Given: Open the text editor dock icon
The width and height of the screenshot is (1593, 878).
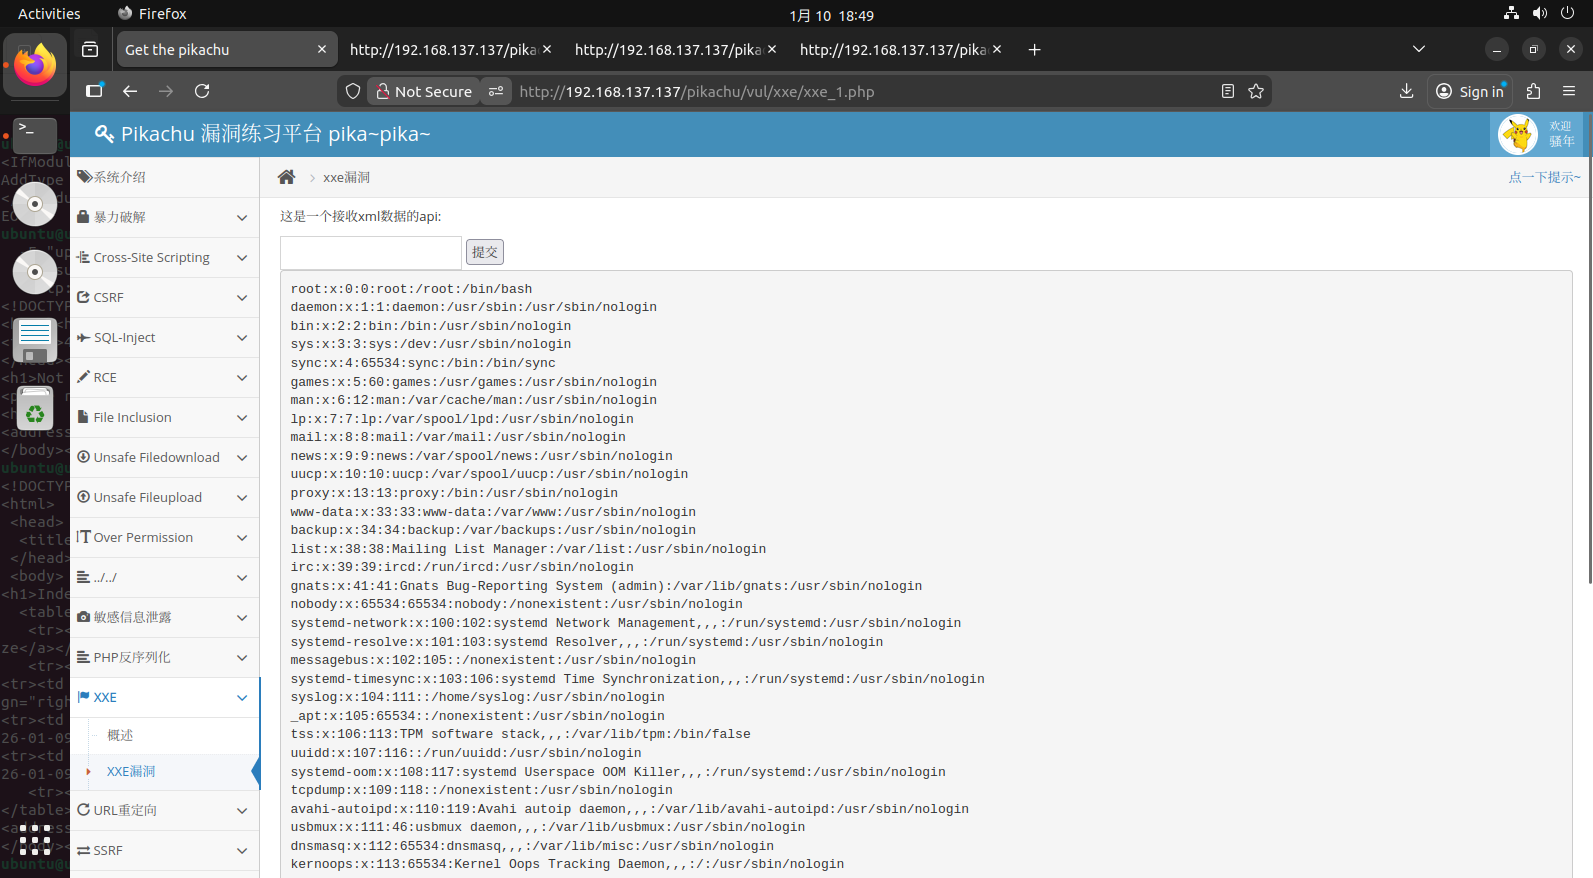Looking at the screenshot, I should click(35, 340).
